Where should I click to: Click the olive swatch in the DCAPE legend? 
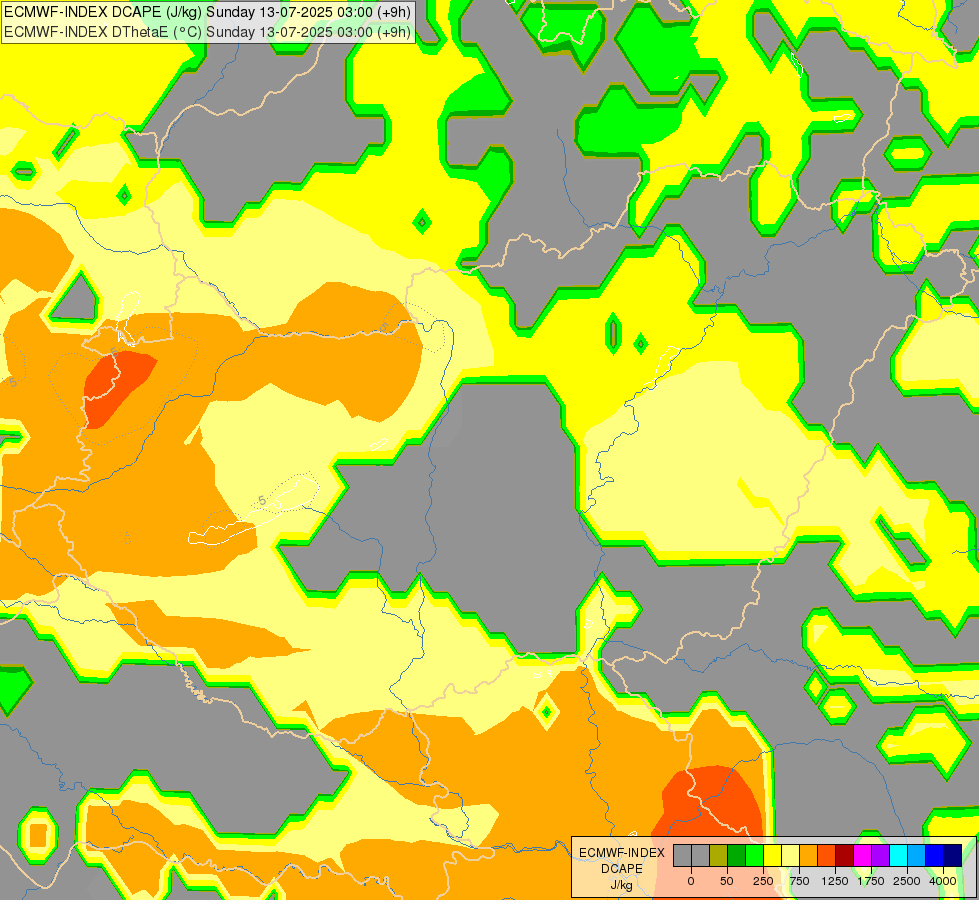point(719,856)
